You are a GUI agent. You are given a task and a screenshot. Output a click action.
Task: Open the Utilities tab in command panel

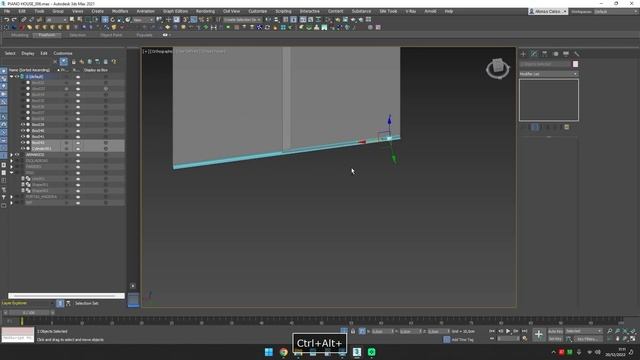[576, 54]
